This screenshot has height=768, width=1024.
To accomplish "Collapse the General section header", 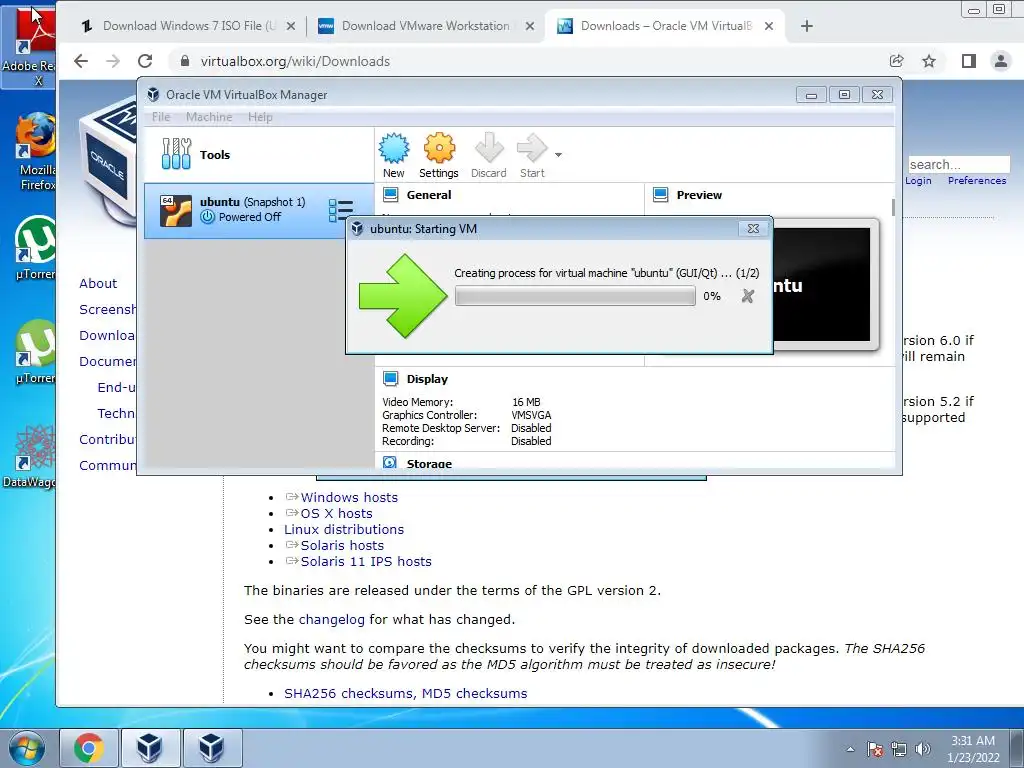I will (429, 195).
